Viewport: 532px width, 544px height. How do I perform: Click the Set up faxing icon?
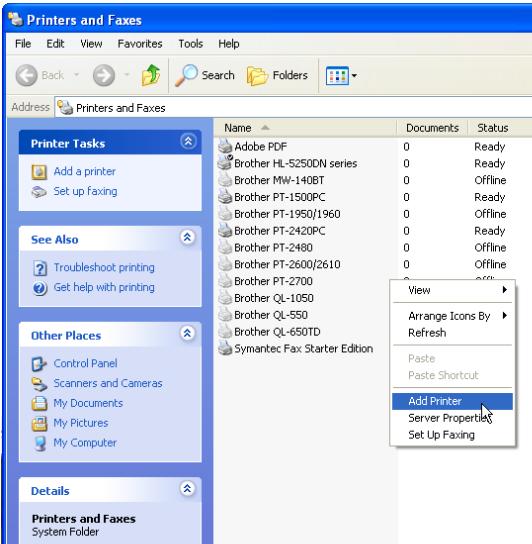point(39,192)
